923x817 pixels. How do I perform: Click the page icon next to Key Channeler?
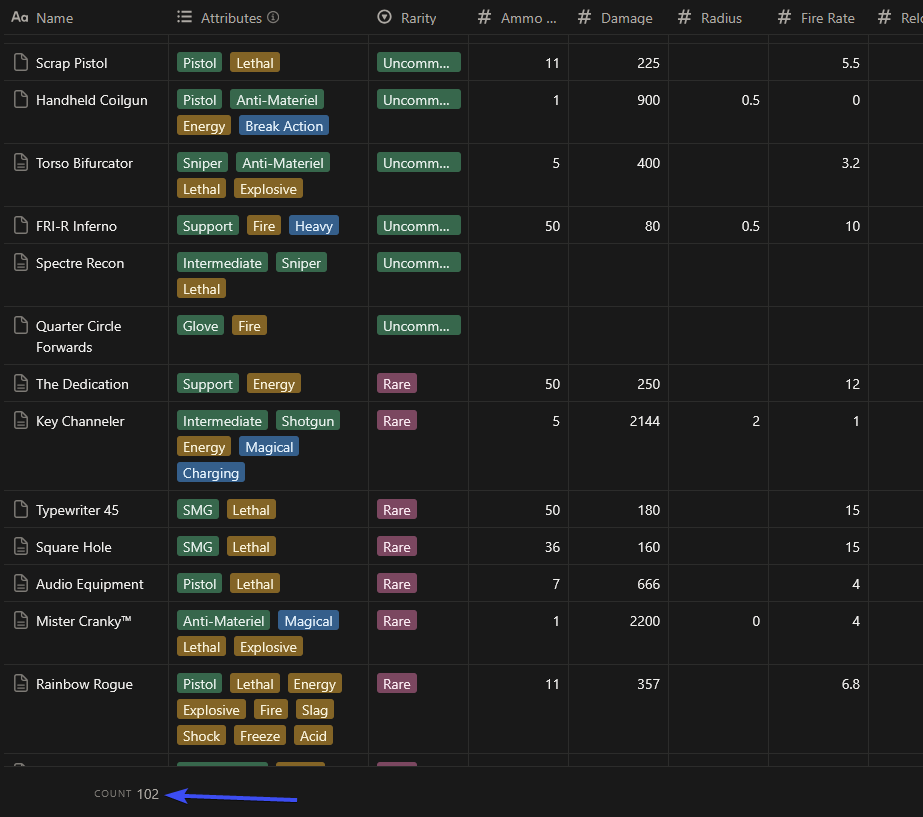coord(21,421)
